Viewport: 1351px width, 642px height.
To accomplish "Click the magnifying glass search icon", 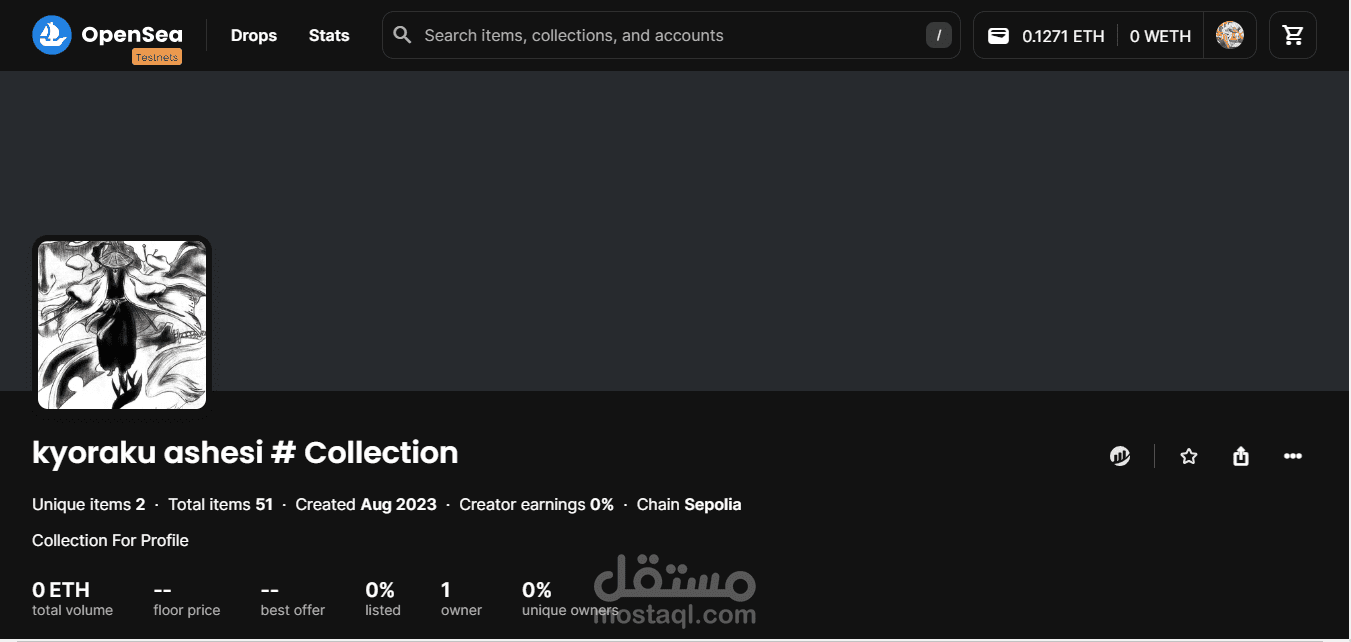I will tap(402, 36).
